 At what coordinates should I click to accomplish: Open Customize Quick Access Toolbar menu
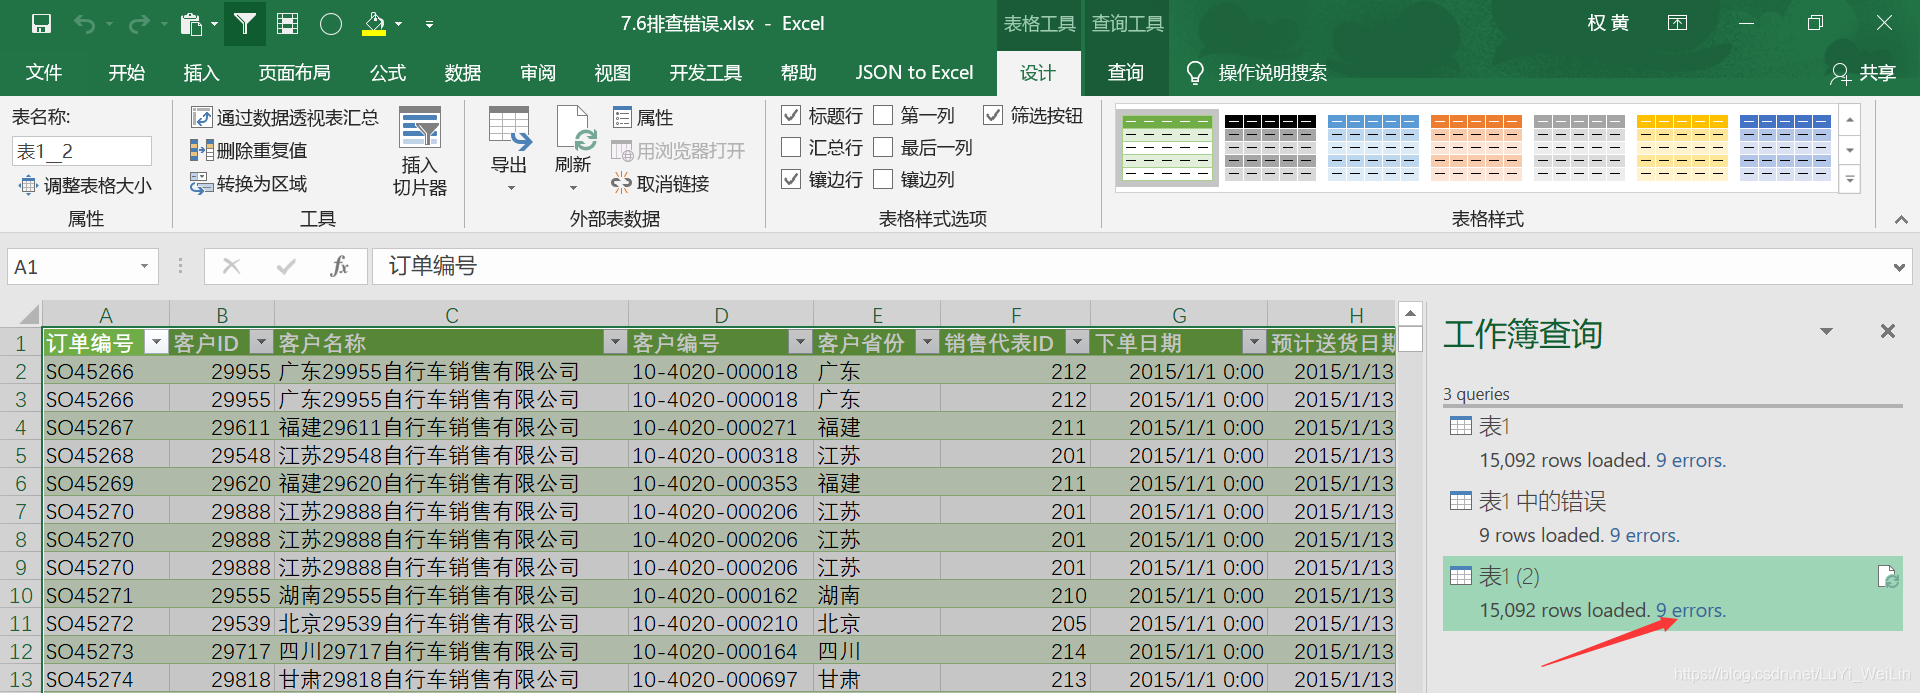[x=429, y=24]
